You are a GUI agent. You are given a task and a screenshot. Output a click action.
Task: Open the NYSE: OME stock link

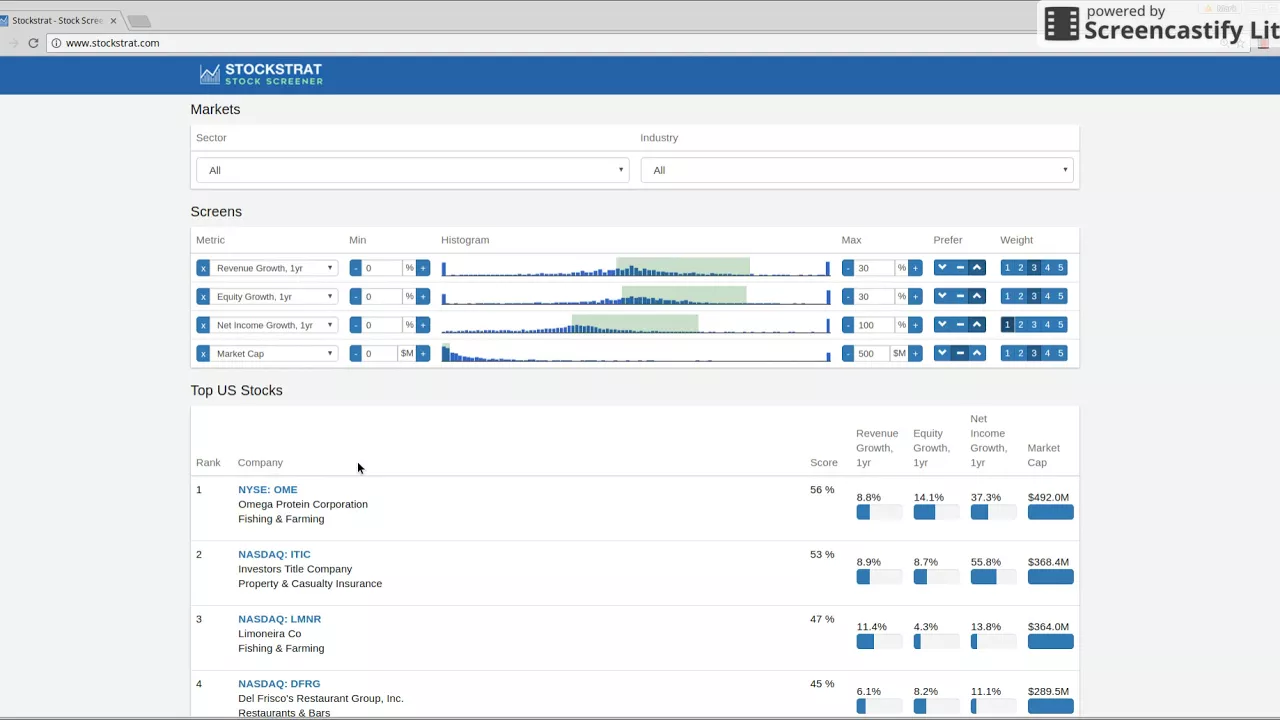[267, 490]
